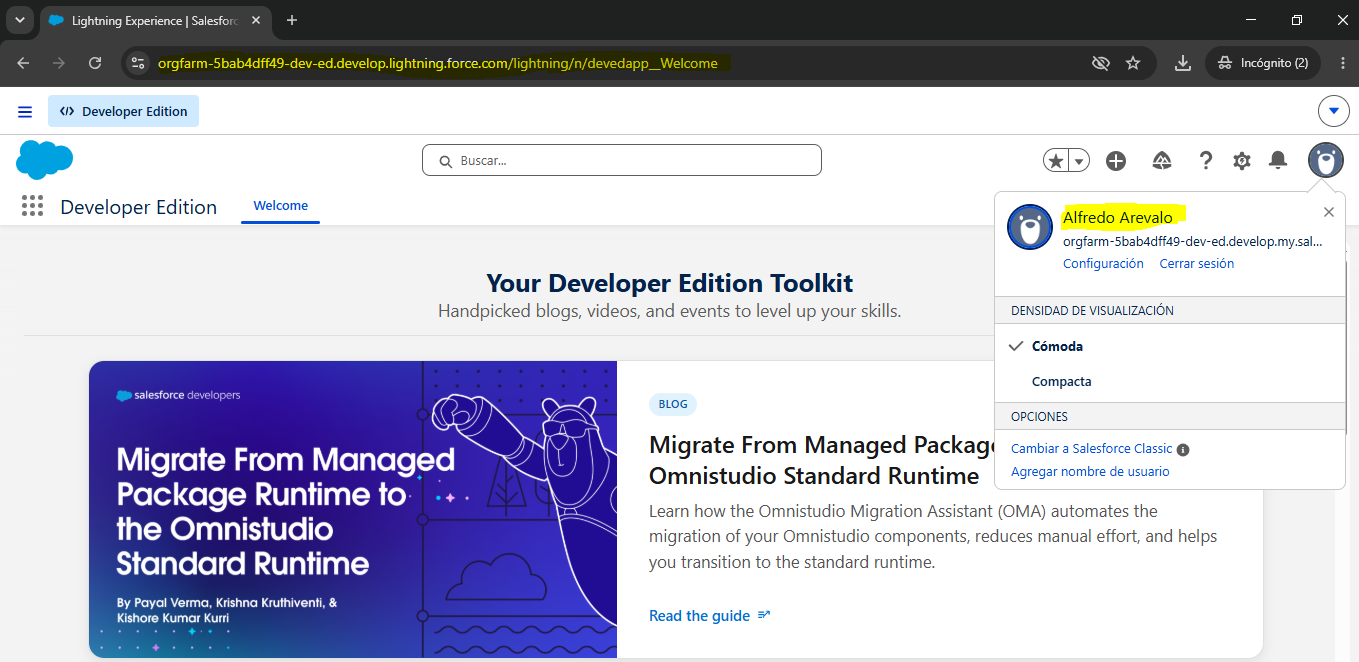Close the Lightning Experience browser tab
The image size is (1359, 662).
254,20
